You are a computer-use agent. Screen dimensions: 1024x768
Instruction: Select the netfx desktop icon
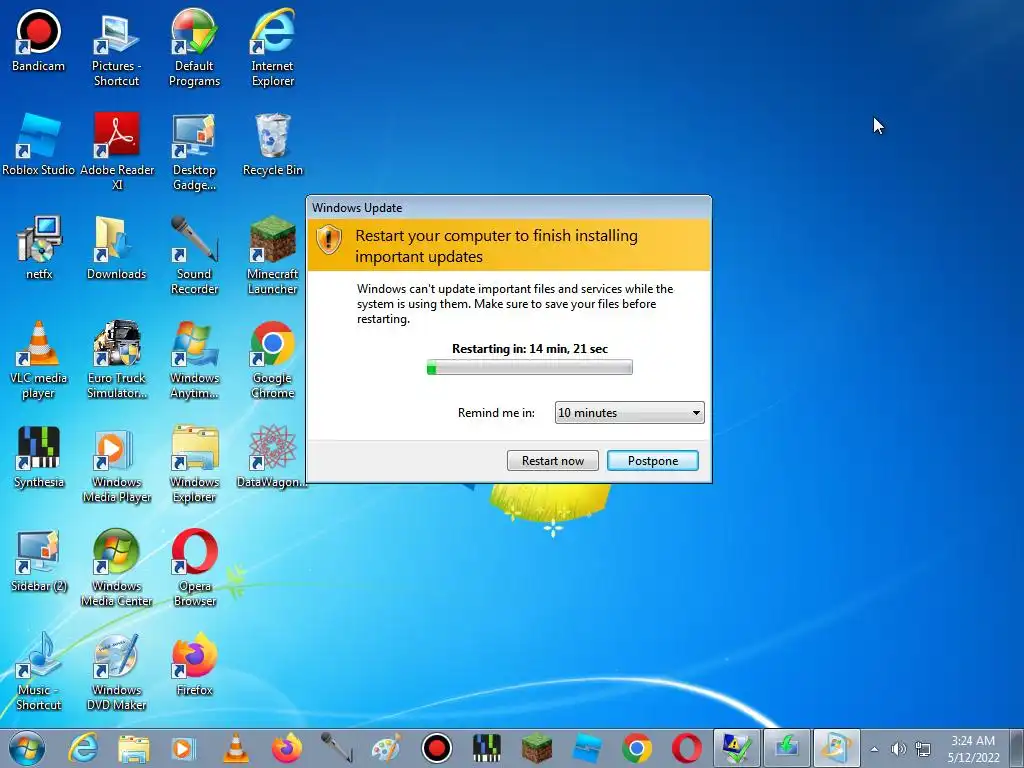[x=39, y=249]
